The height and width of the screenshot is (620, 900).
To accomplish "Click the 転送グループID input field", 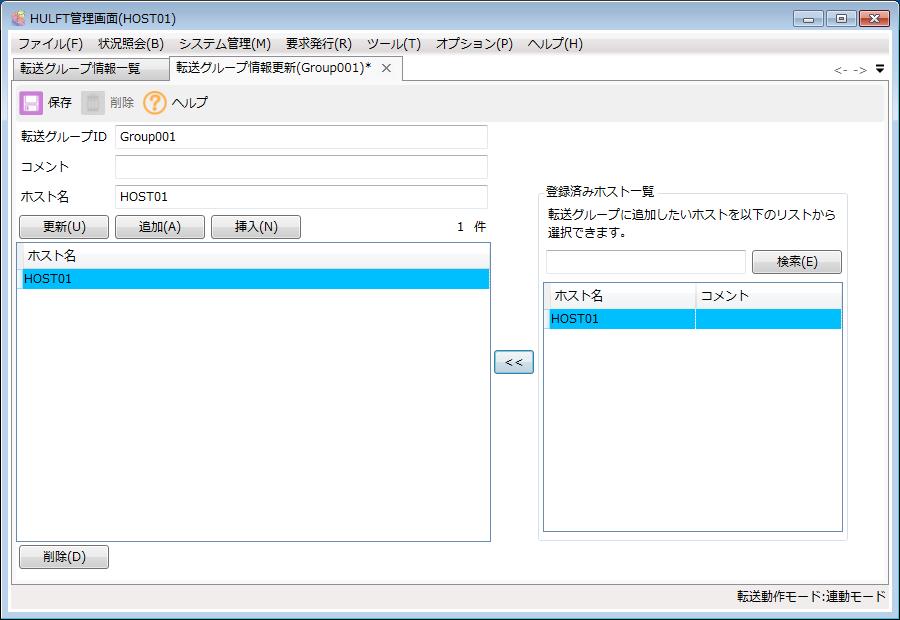I will [x=301, y=137].
